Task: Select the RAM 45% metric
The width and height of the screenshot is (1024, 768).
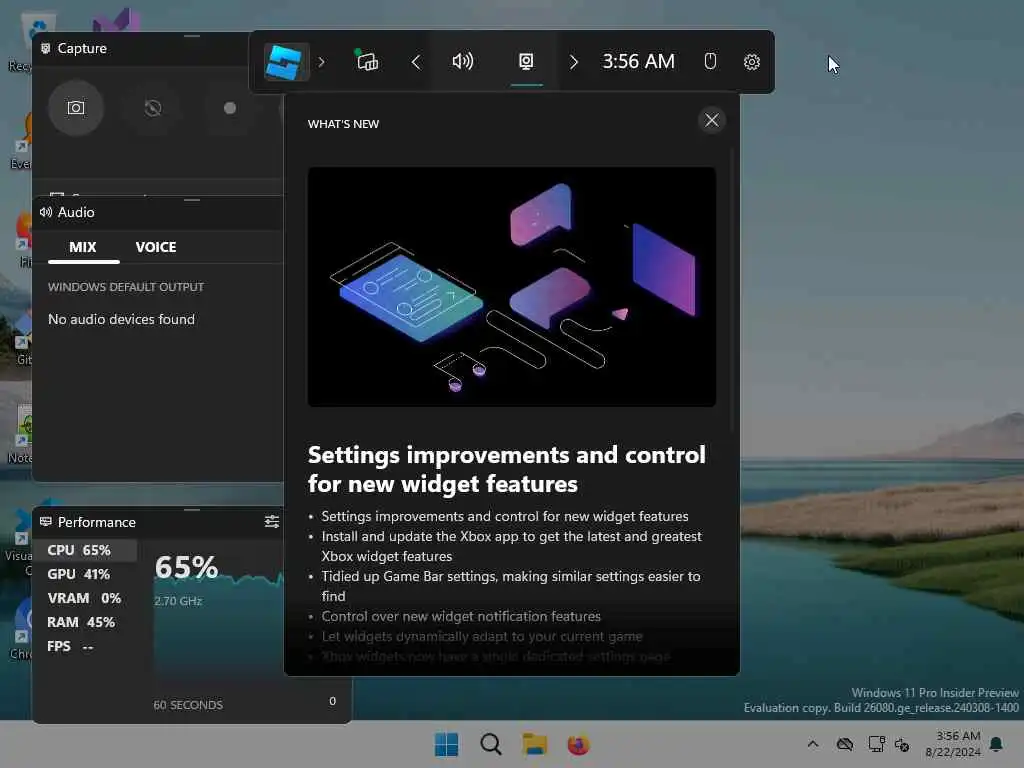Action: [85, 622]
